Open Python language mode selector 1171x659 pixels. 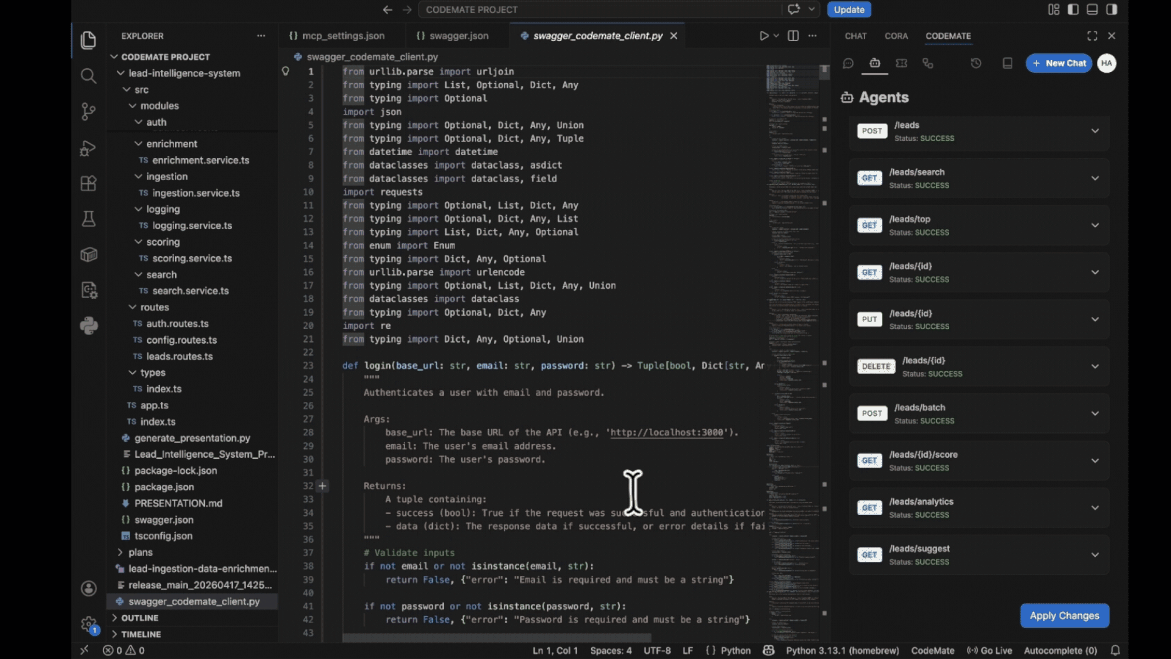pyautogui.click(x=735, y=650)
